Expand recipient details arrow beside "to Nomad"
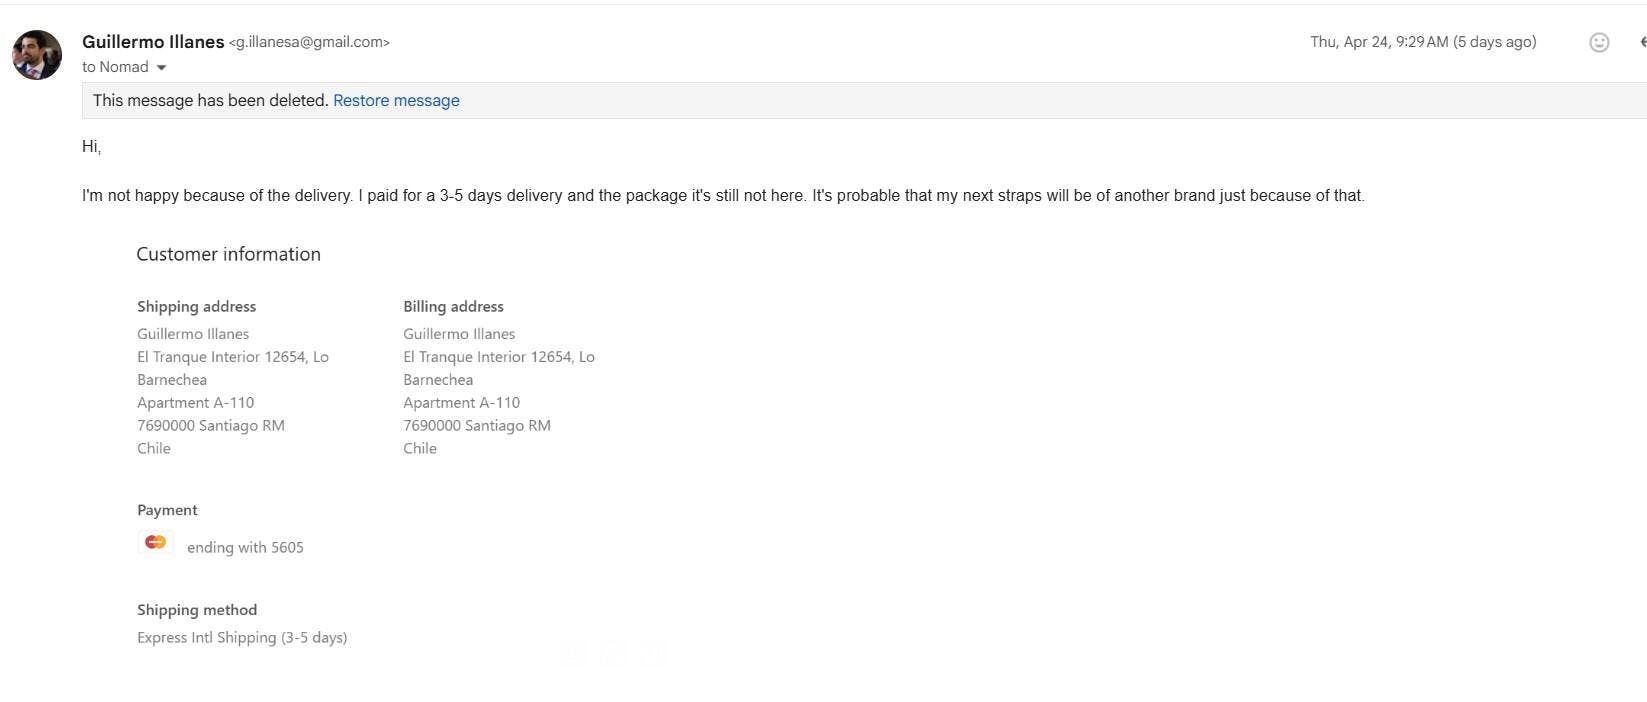 coord(162,68)
